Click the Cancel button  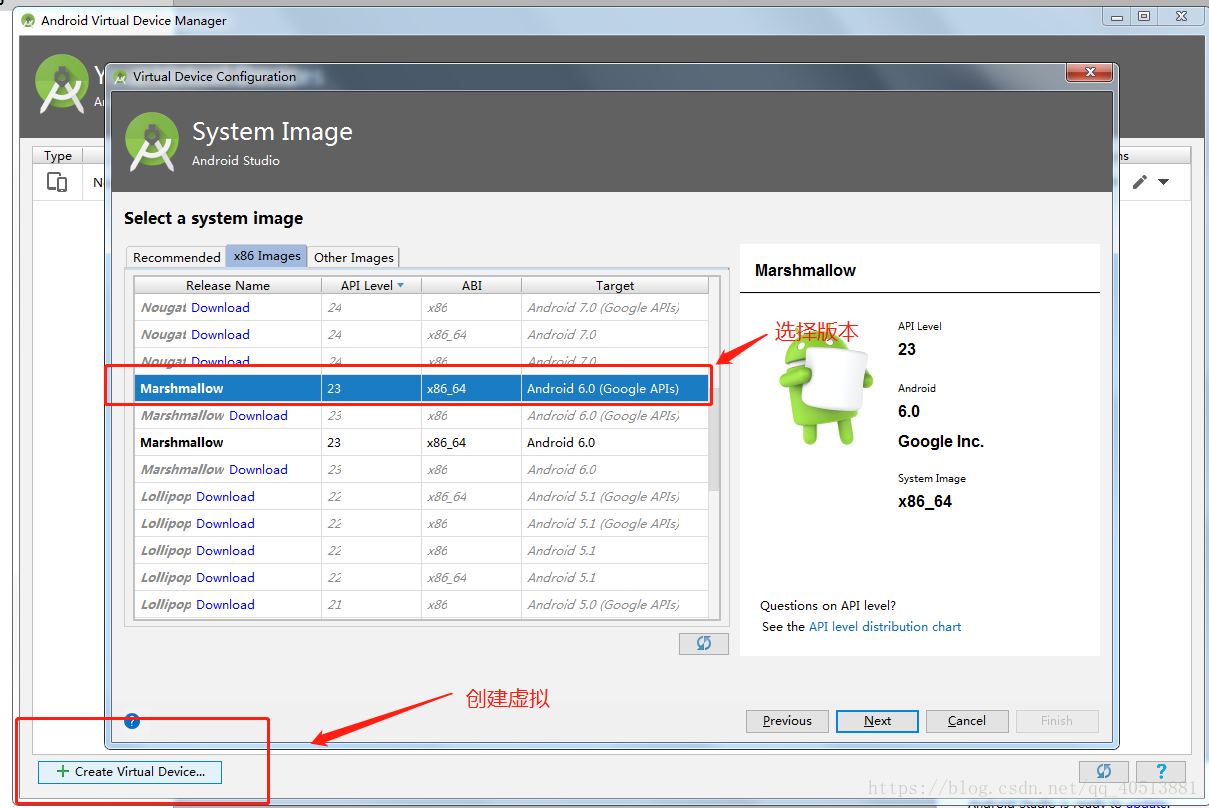click(x=967, y=720)
